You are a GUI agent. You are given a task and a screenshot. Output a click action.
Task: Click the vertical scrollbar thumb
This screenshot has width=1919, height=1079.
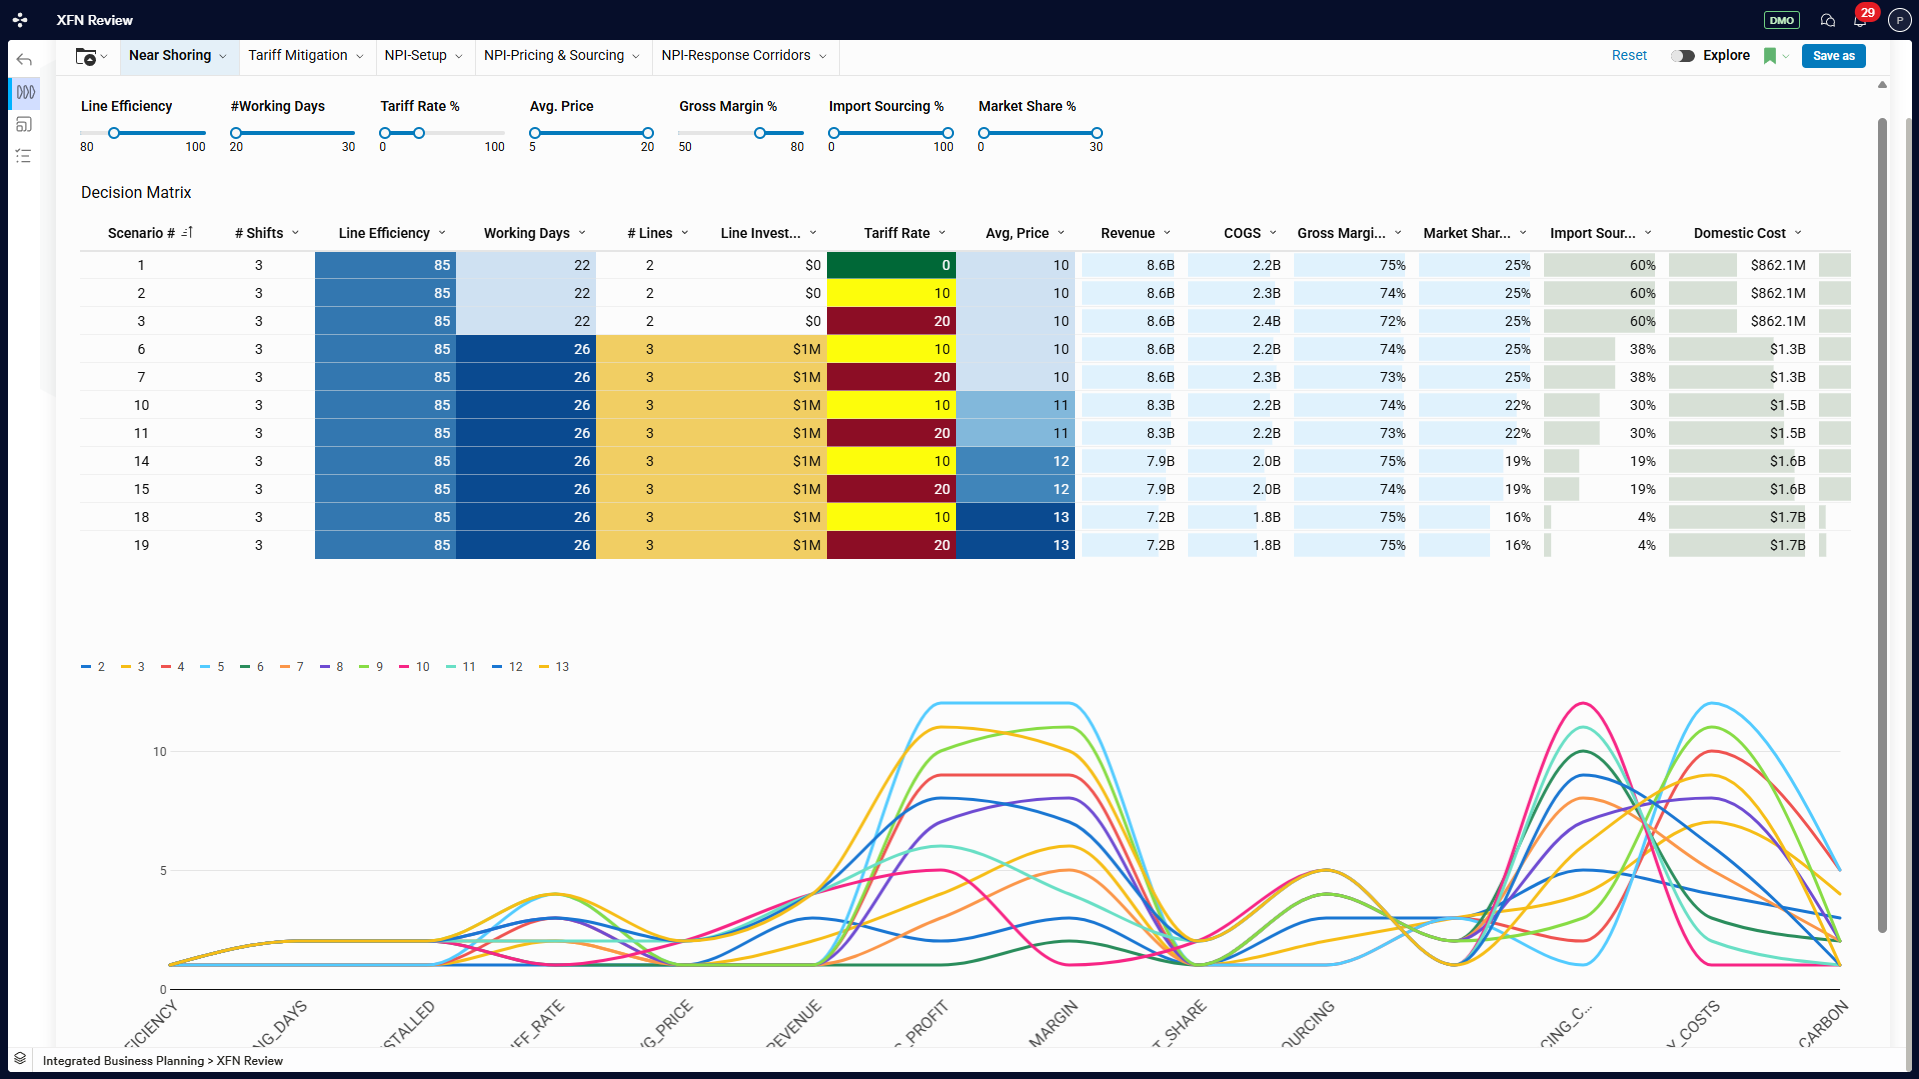(1882, 525)
